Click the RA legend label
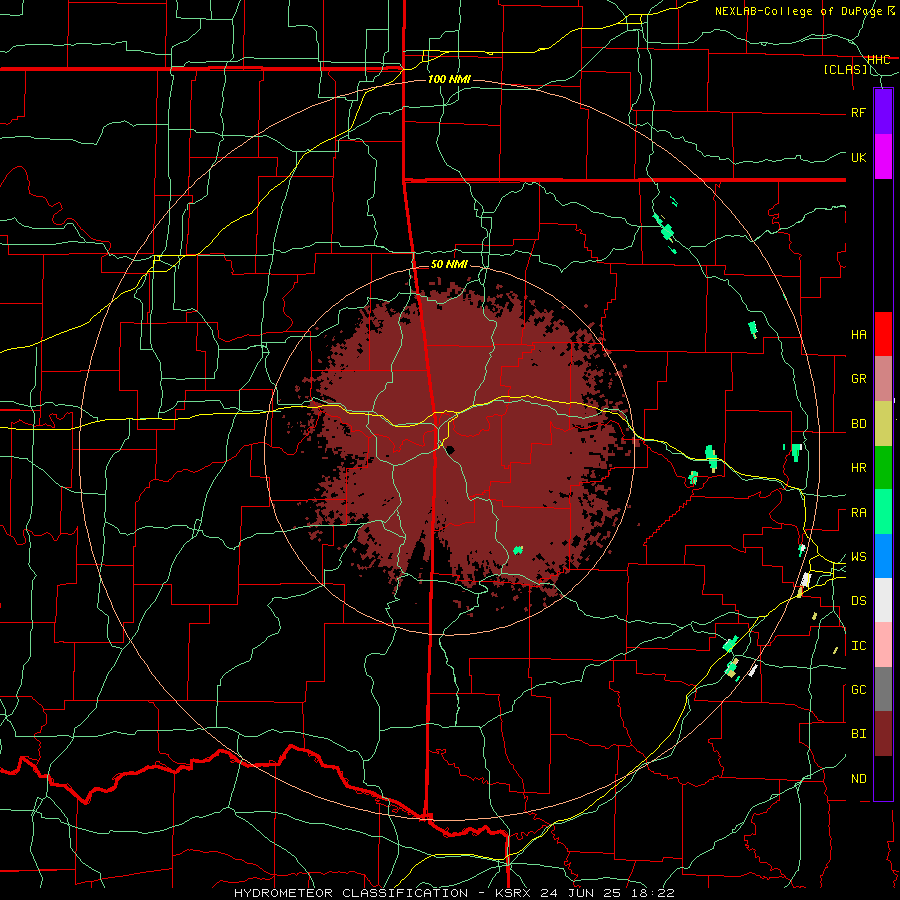900x900 pixels. tap(859, 513)
